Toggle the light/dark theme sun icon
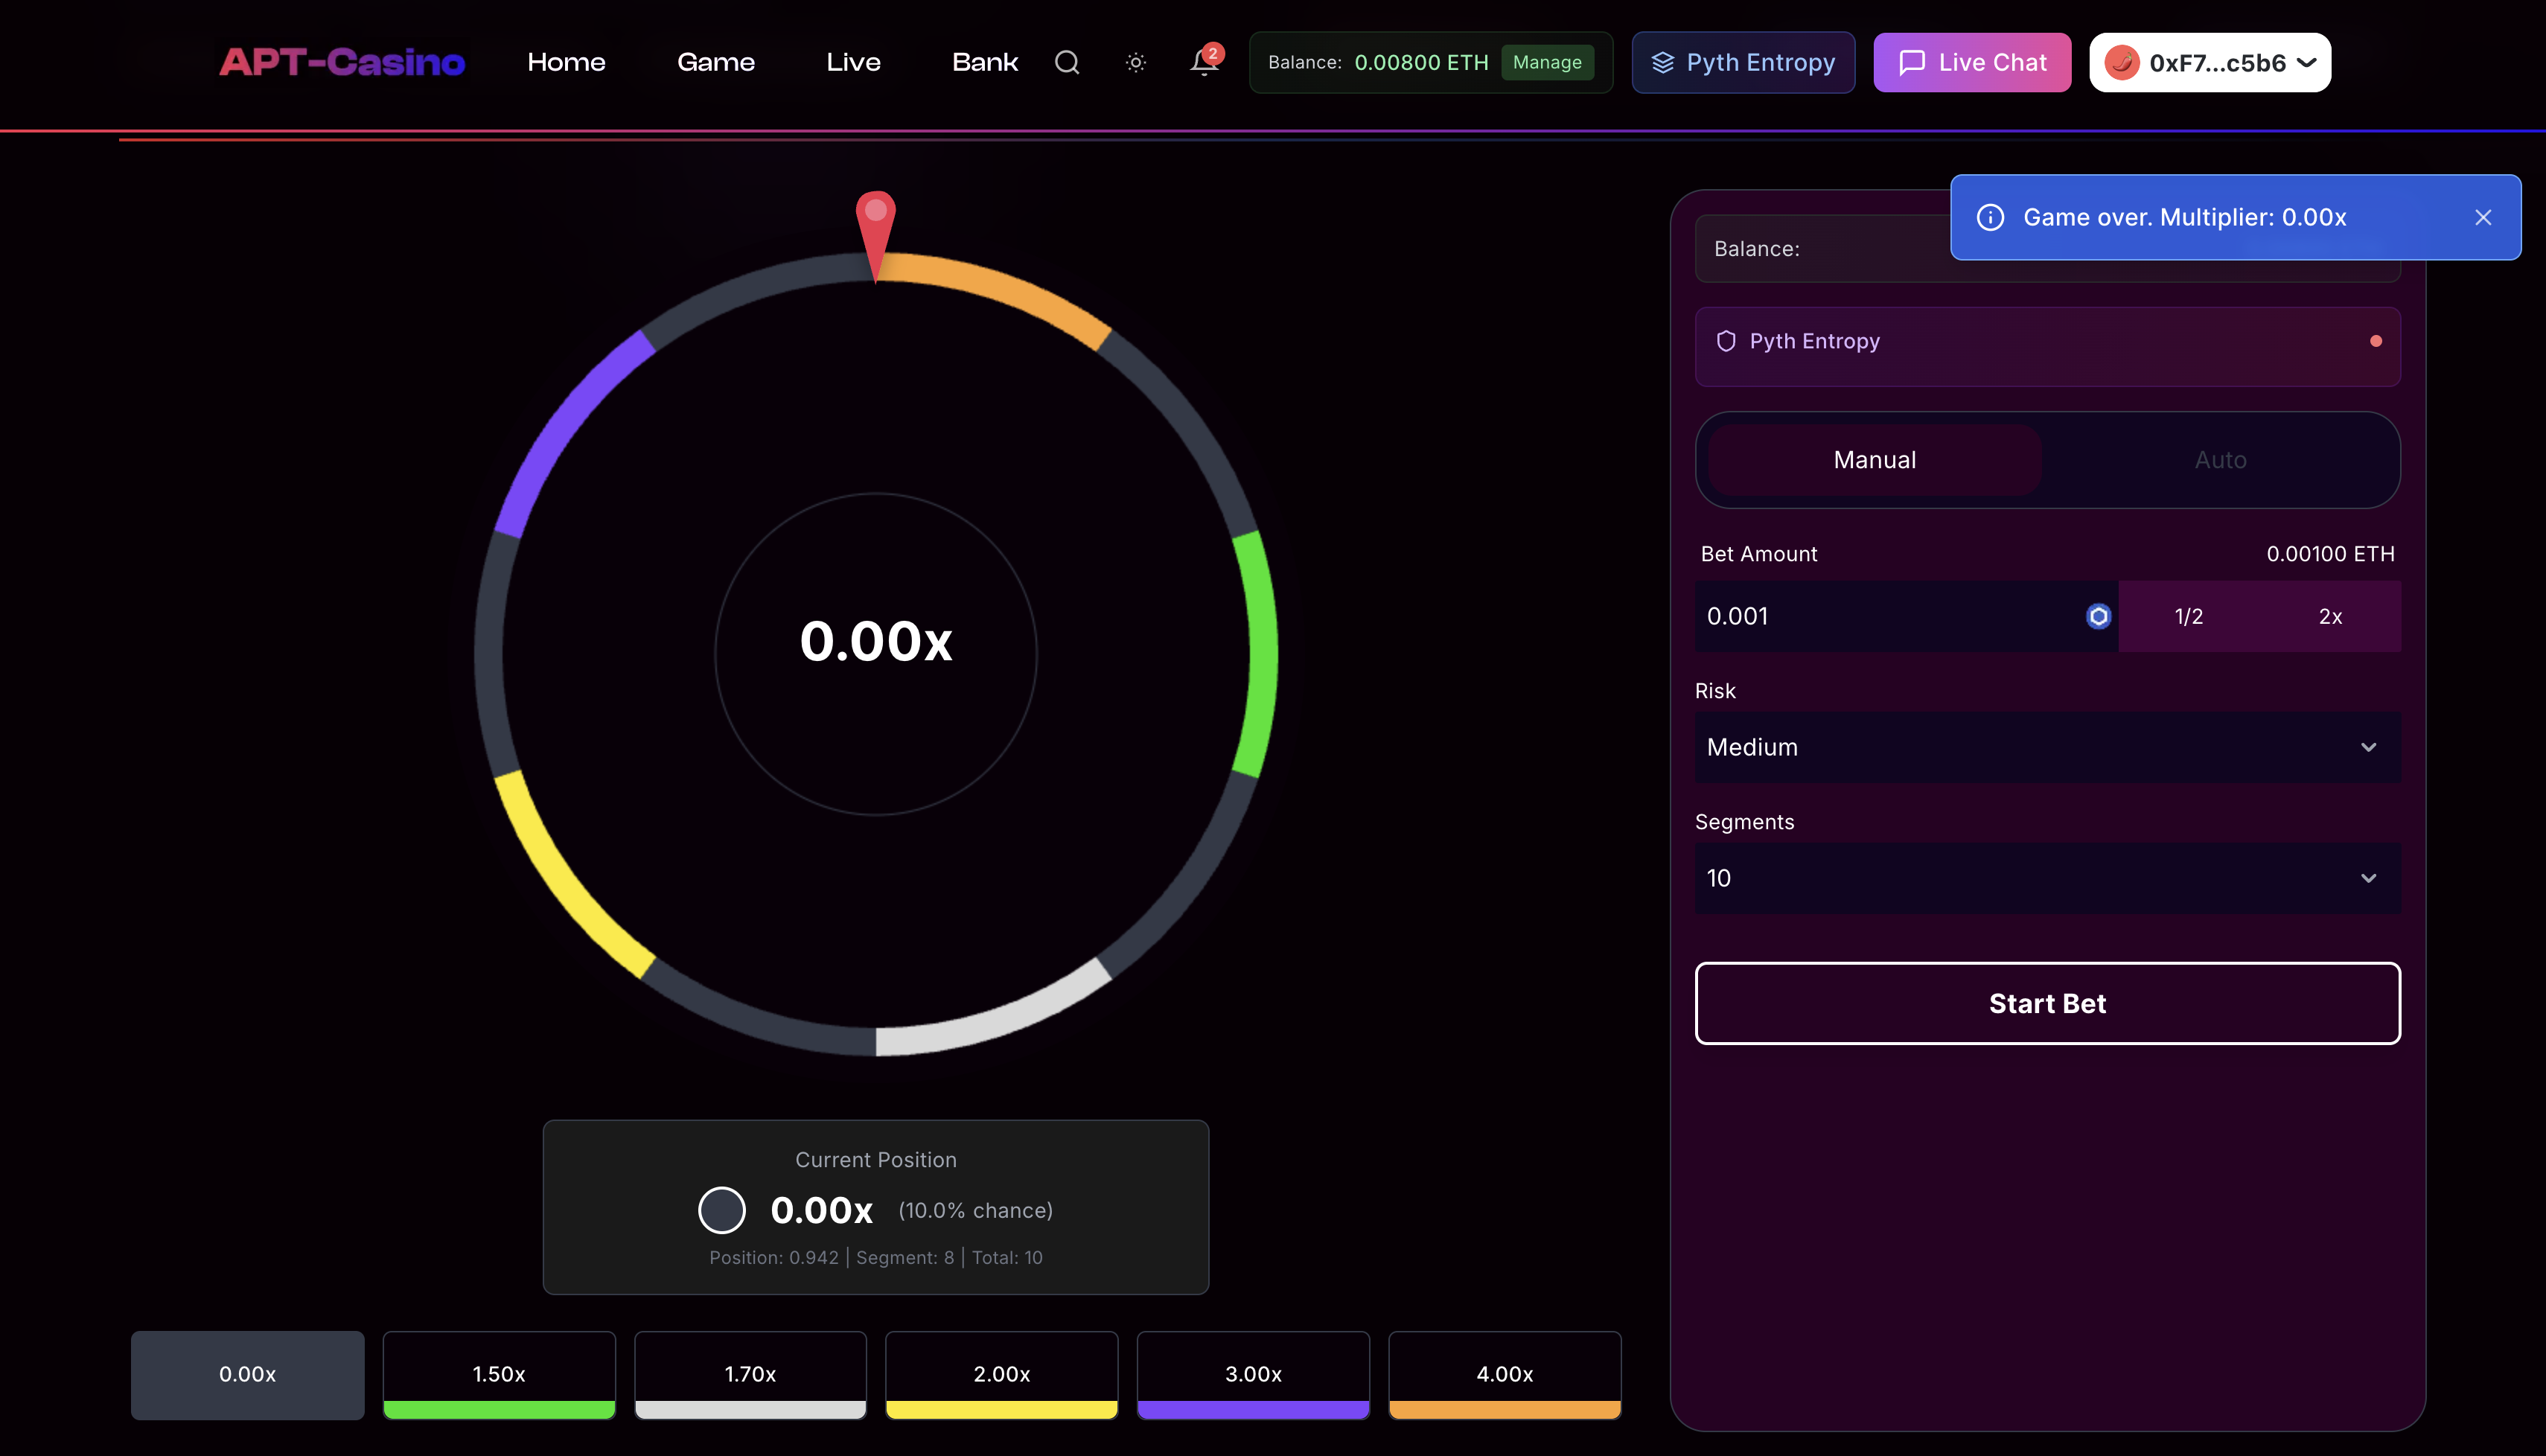The width and height of the screenshot is (2546, 1456). 1135,62
